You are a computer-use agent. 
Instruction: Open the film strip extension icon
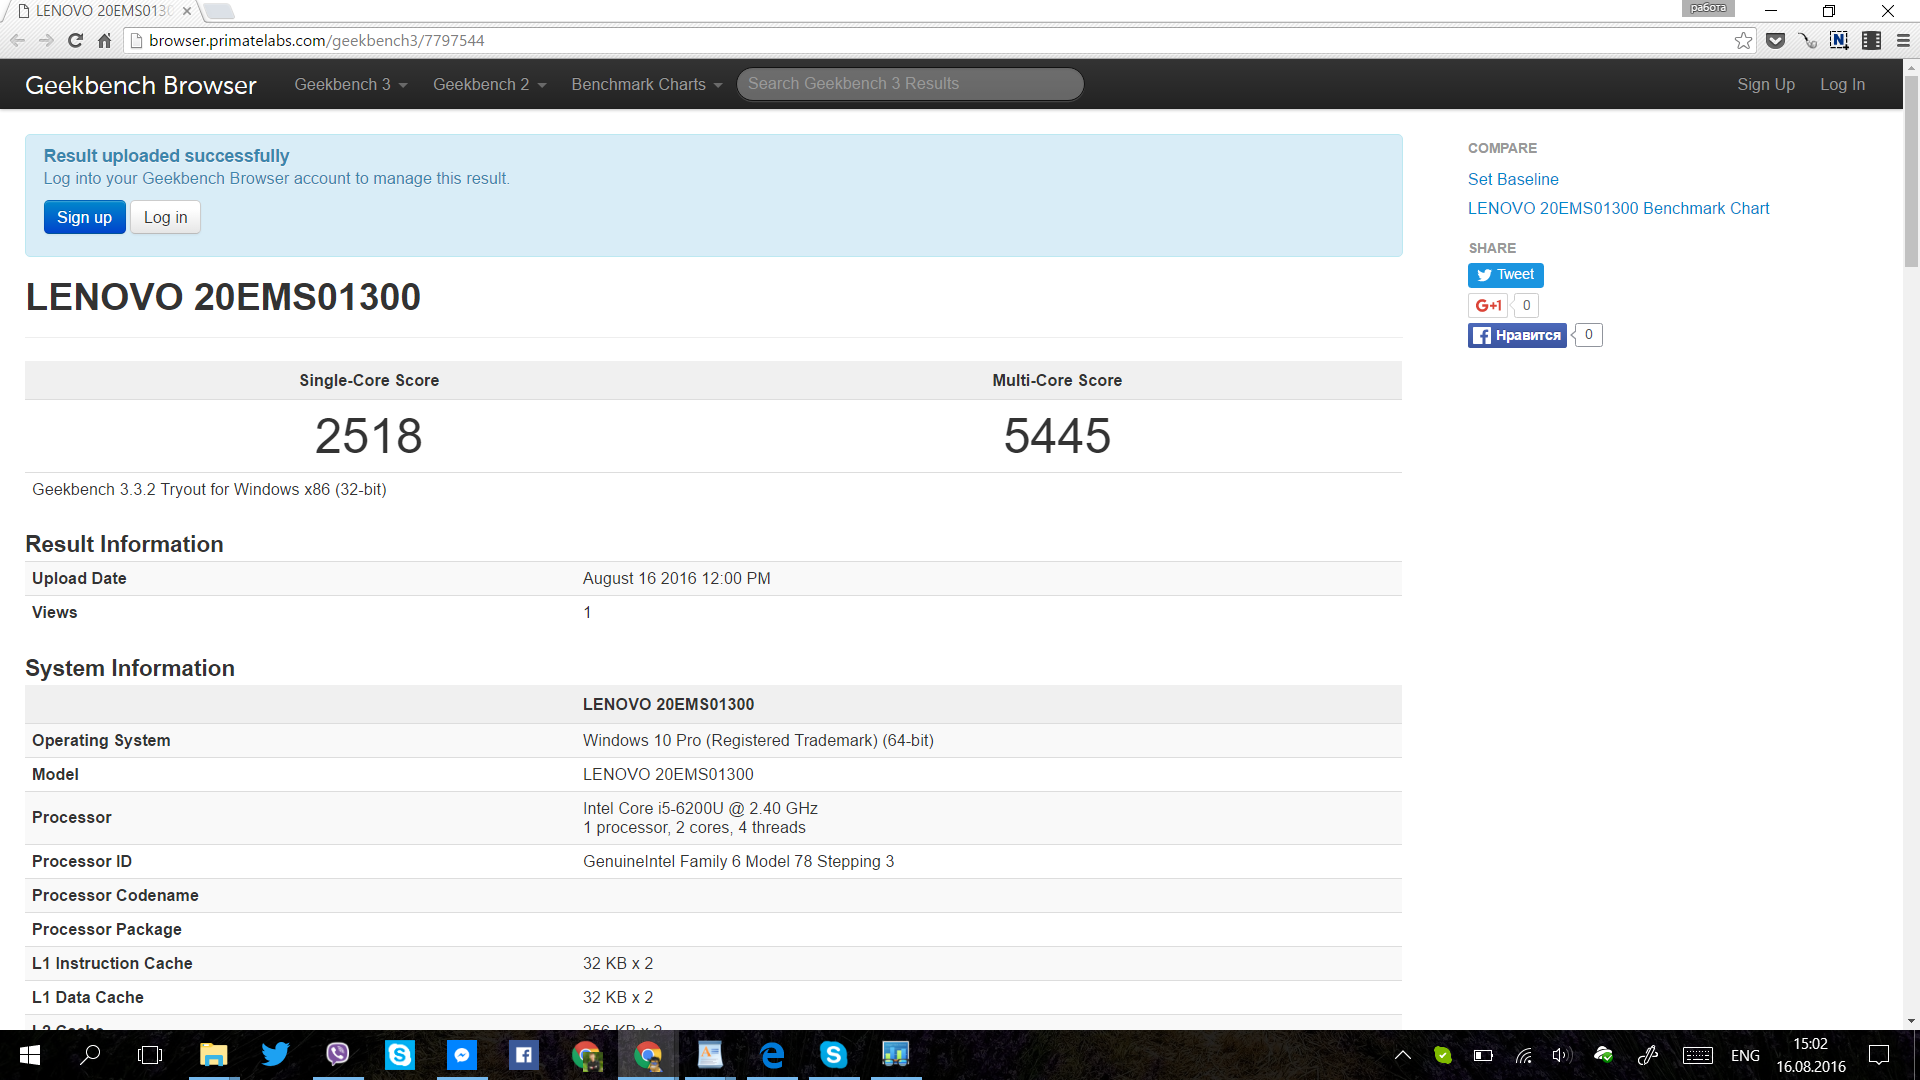(x=1872, y=41)
